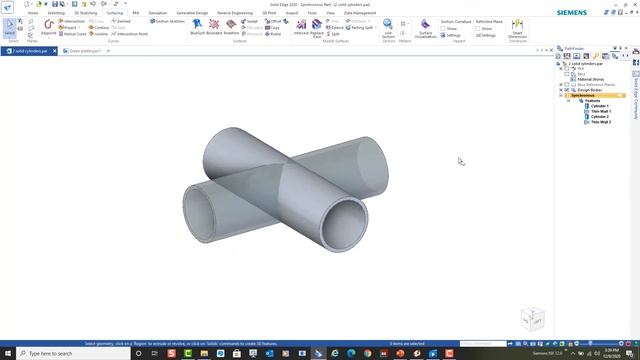Select the Intersection Point command
This screenshot has width=640, height=360.
[x=130, y=34]
